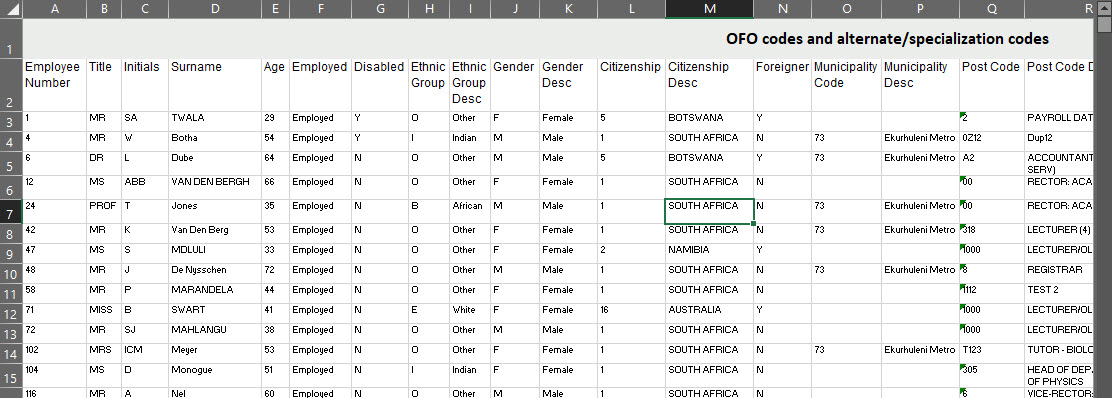1112x398 pixels.
Task: Select ethnic group desc cell 'White'
Action: click(x=469, y=314)
